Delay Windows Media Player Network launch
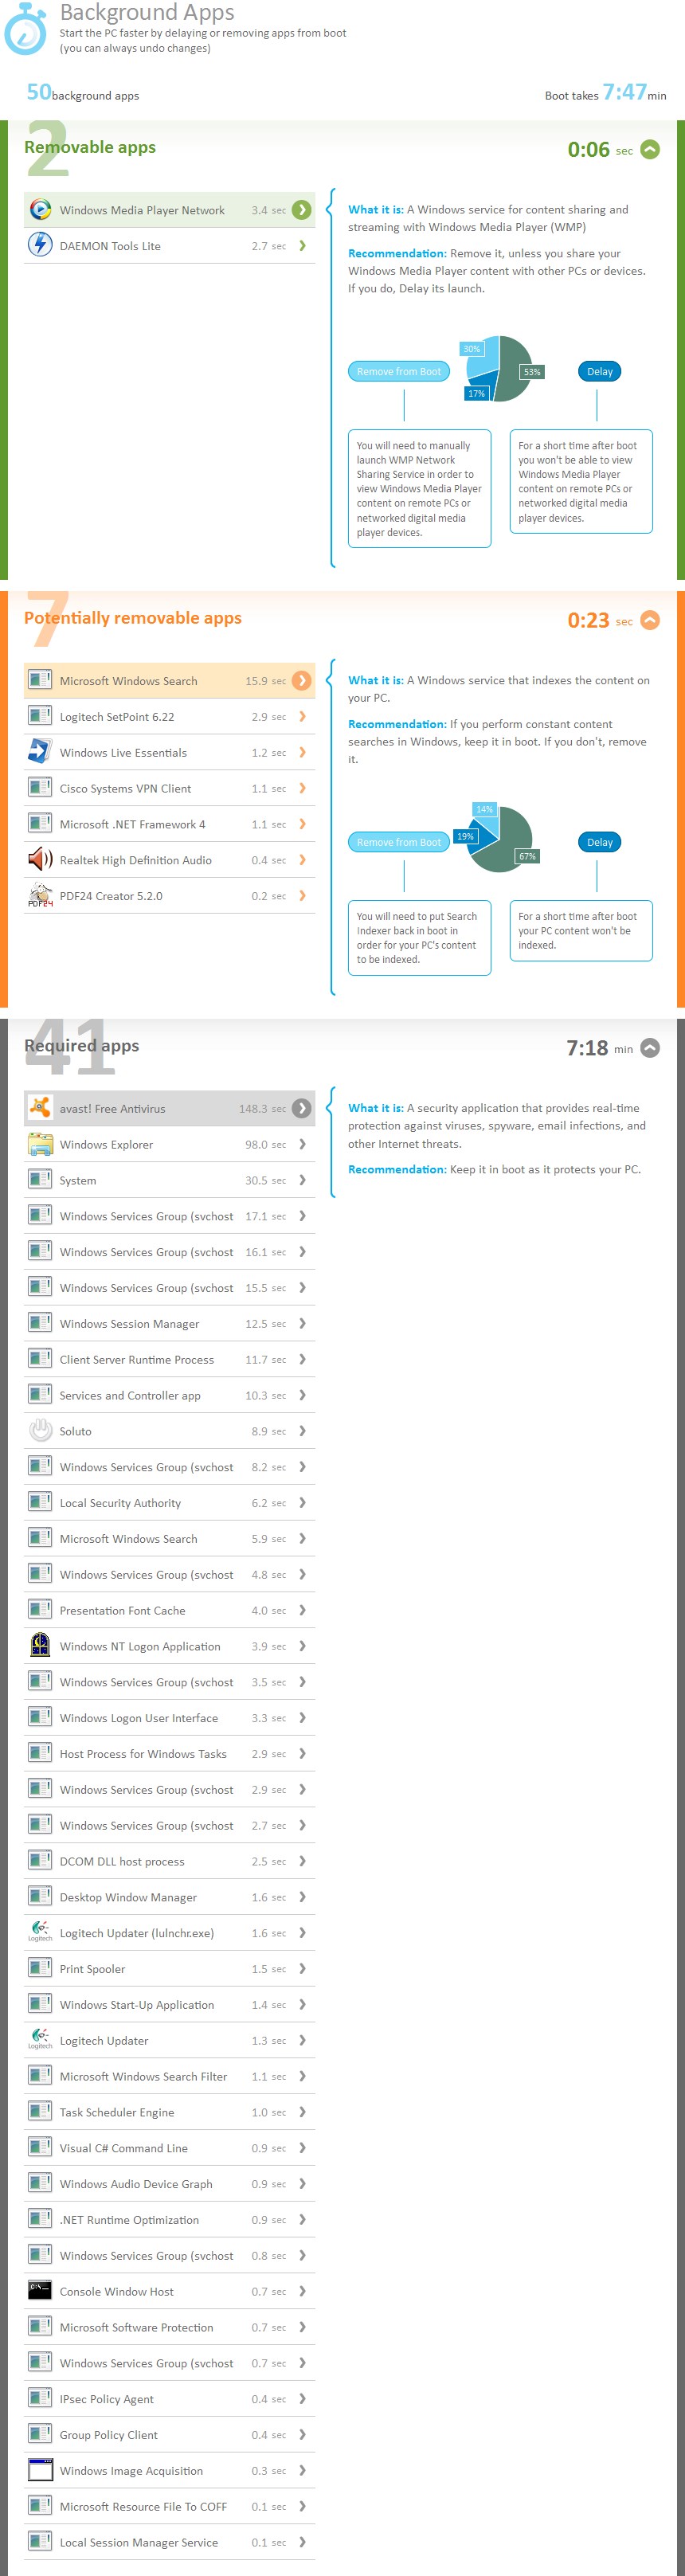This screenshot has width=685, height=2576. [x=599, y=371]
